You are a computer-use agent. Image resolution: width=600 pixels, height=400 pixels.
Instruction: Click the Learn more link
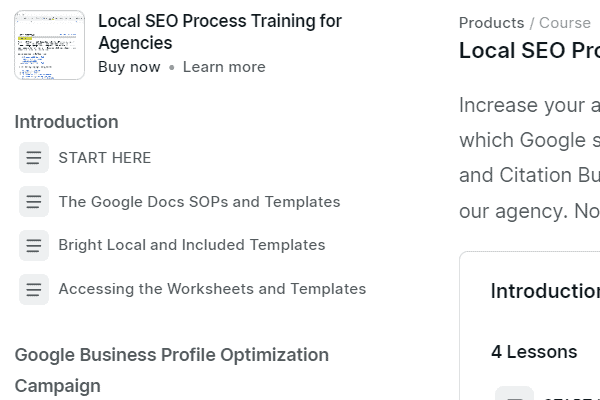click(x=224, y=67)
